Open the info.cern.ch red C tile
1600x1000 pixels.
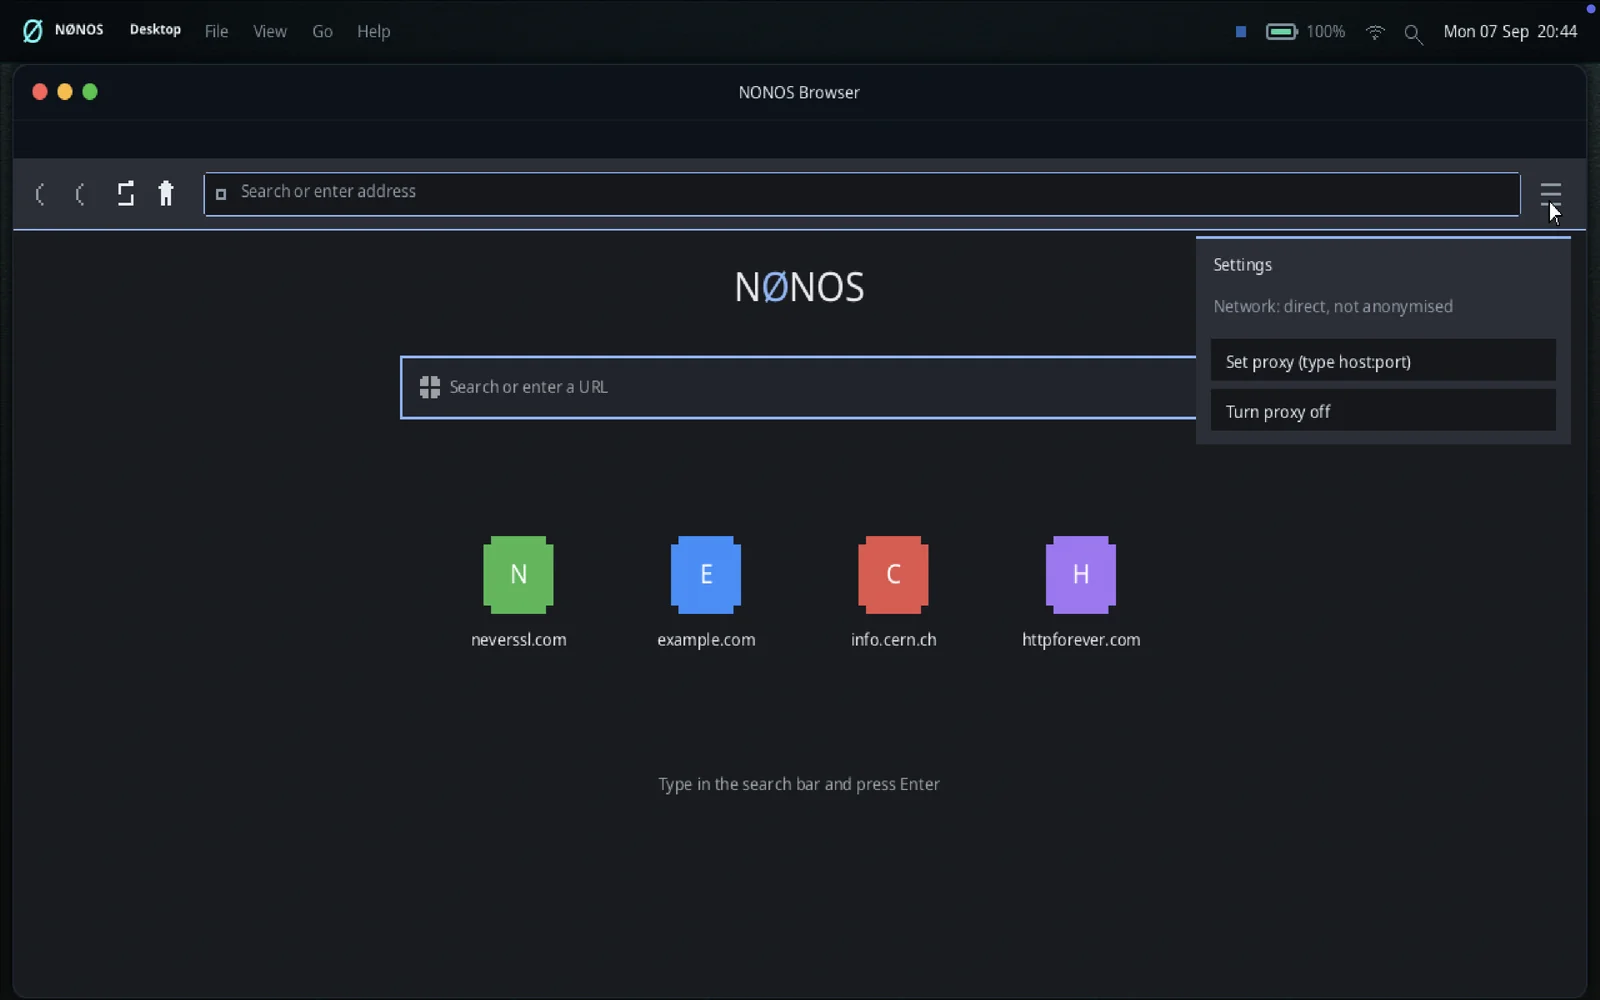pos(893,575)
